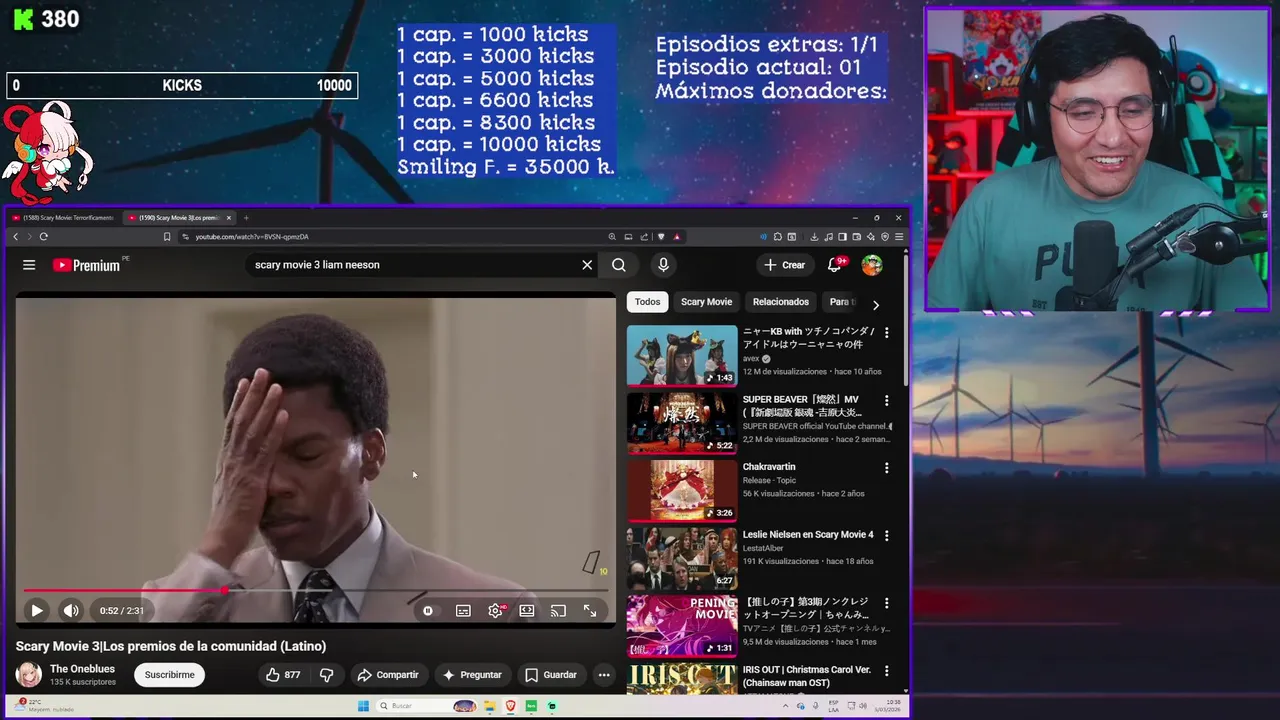Image resolution: width=1280 pixels, height=720 pixels.
Task: Play the video with the play button
Action: click(x=37, y=610)
